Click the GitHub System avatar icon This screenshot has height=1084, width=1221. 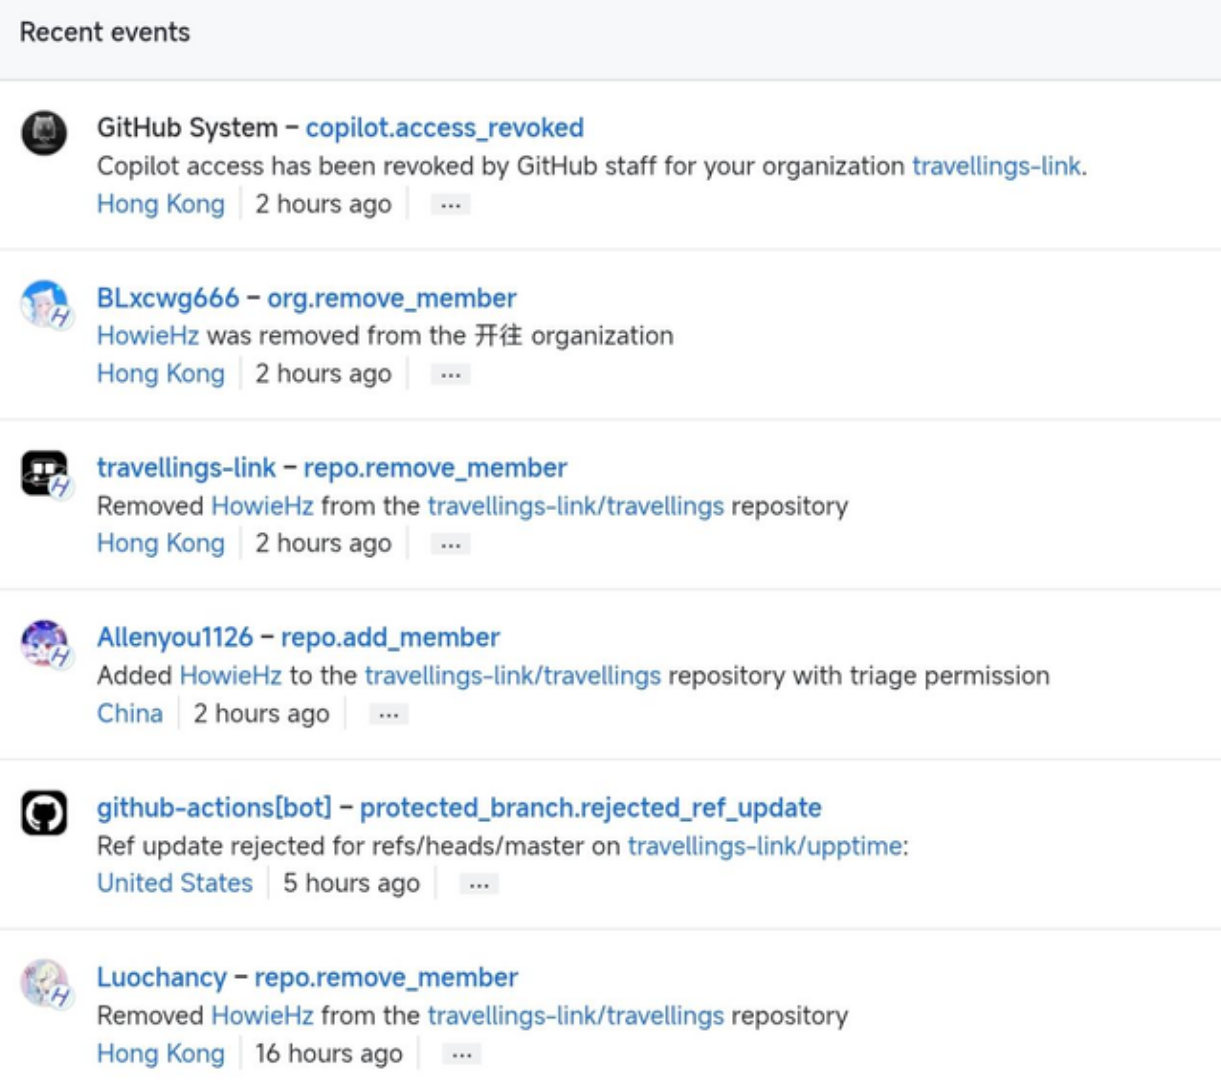click(44, 132)
